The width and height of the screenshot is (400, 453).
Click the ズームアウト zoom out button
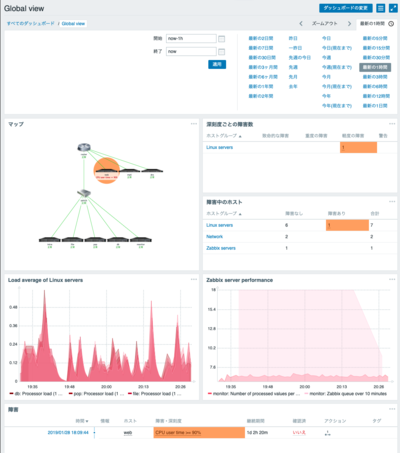coord(325,24)
